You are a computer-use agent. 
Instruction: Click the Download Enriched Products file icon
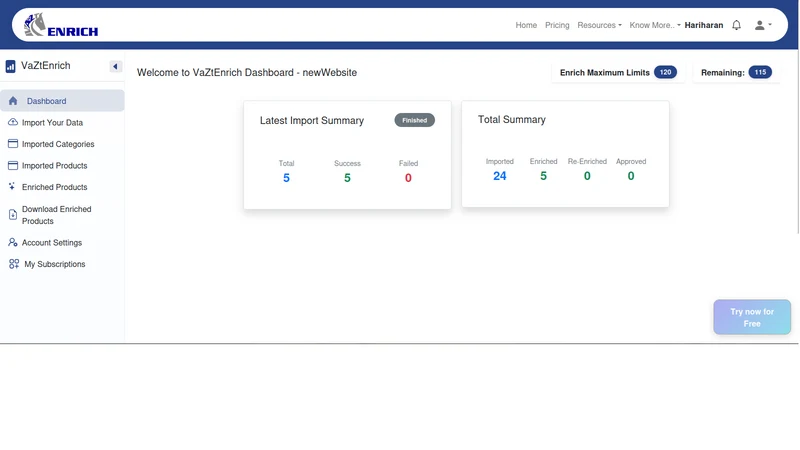point(13,215)
